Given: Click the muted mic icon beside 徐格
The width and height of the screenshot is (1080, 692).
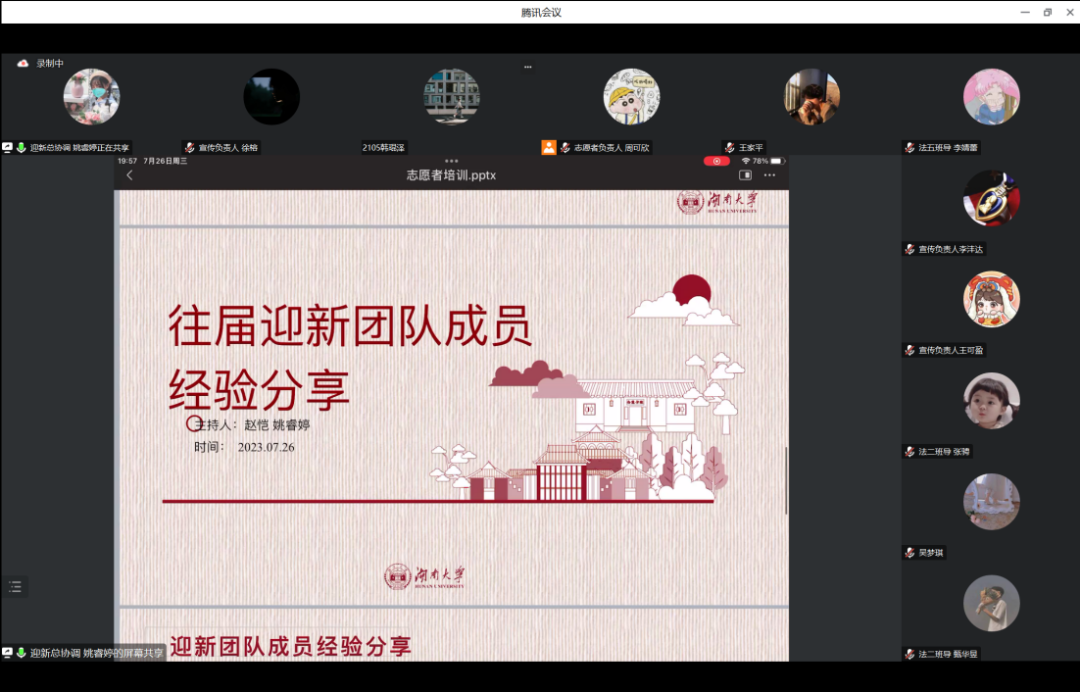Looking at the screenshot, I should (x=189, y=148).
